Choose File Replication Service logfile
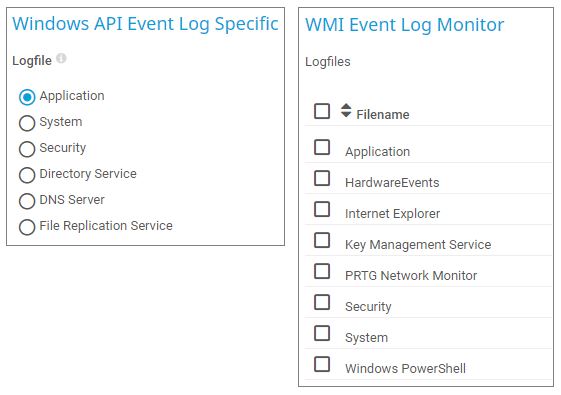Screen dimensions: 561x395 27,227
